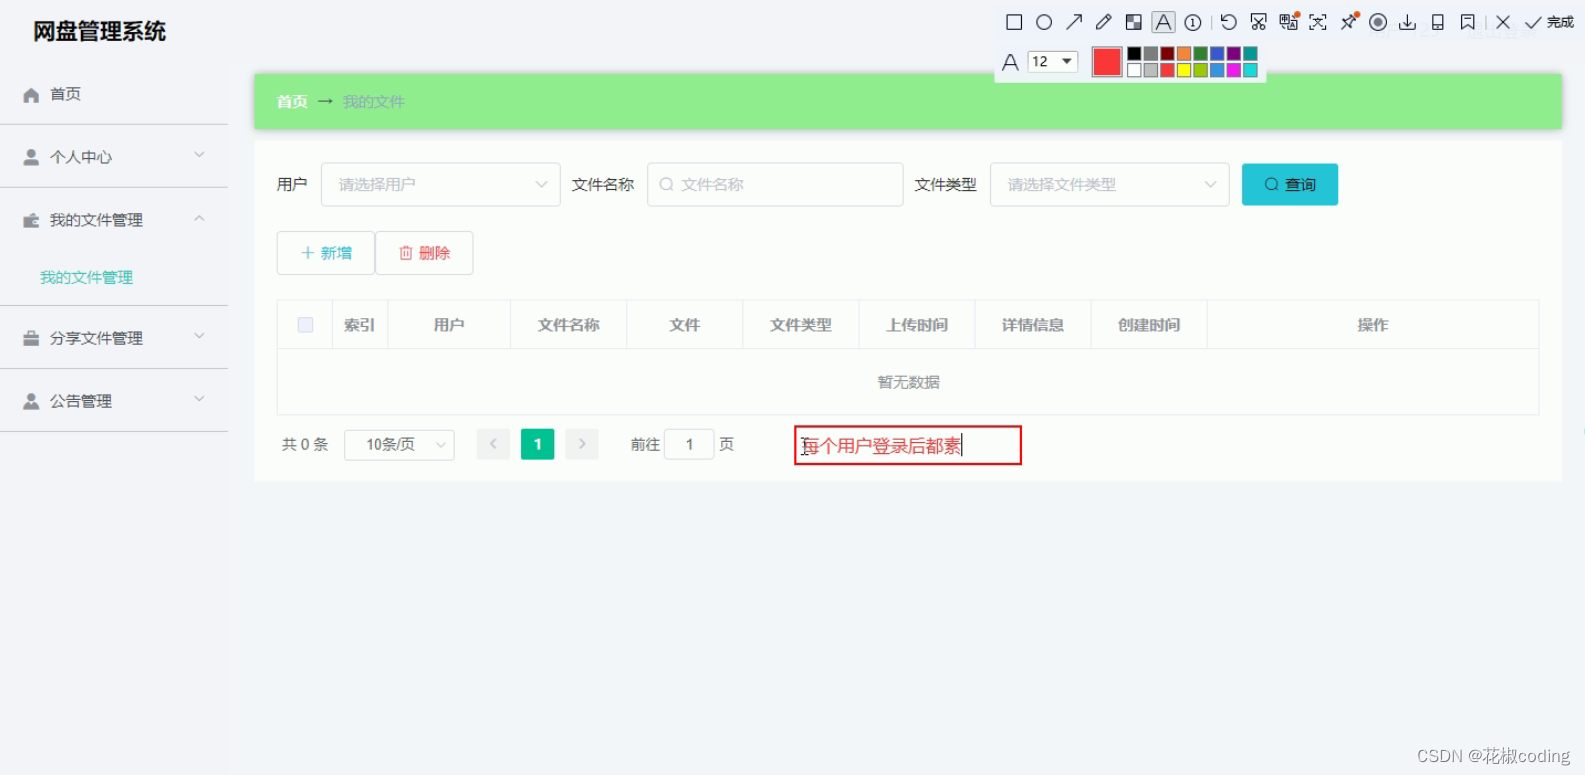Undo the last annotation

click(1229, 22)
